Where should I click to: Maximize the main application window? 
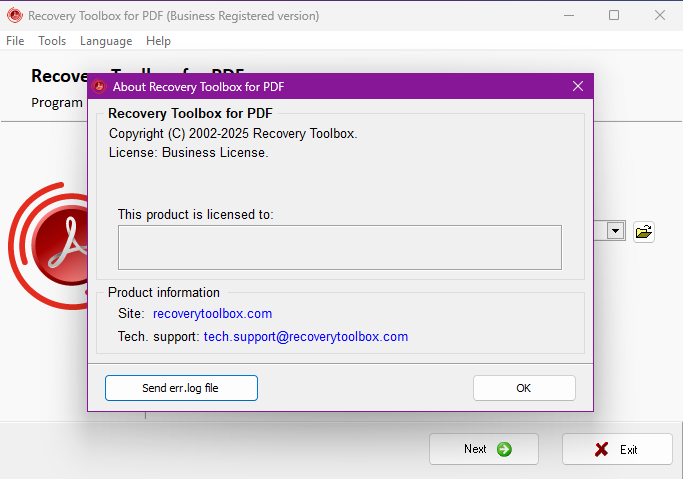(x=614, y=15)
